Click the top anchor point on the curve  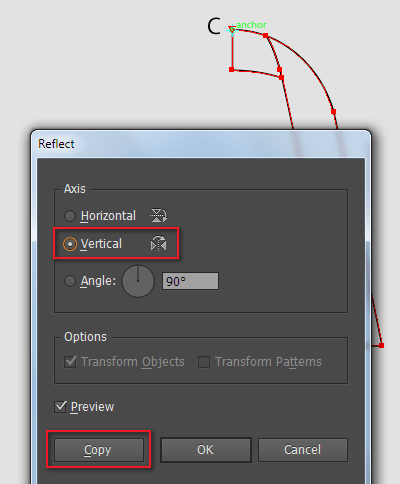(x=265, y=35)
